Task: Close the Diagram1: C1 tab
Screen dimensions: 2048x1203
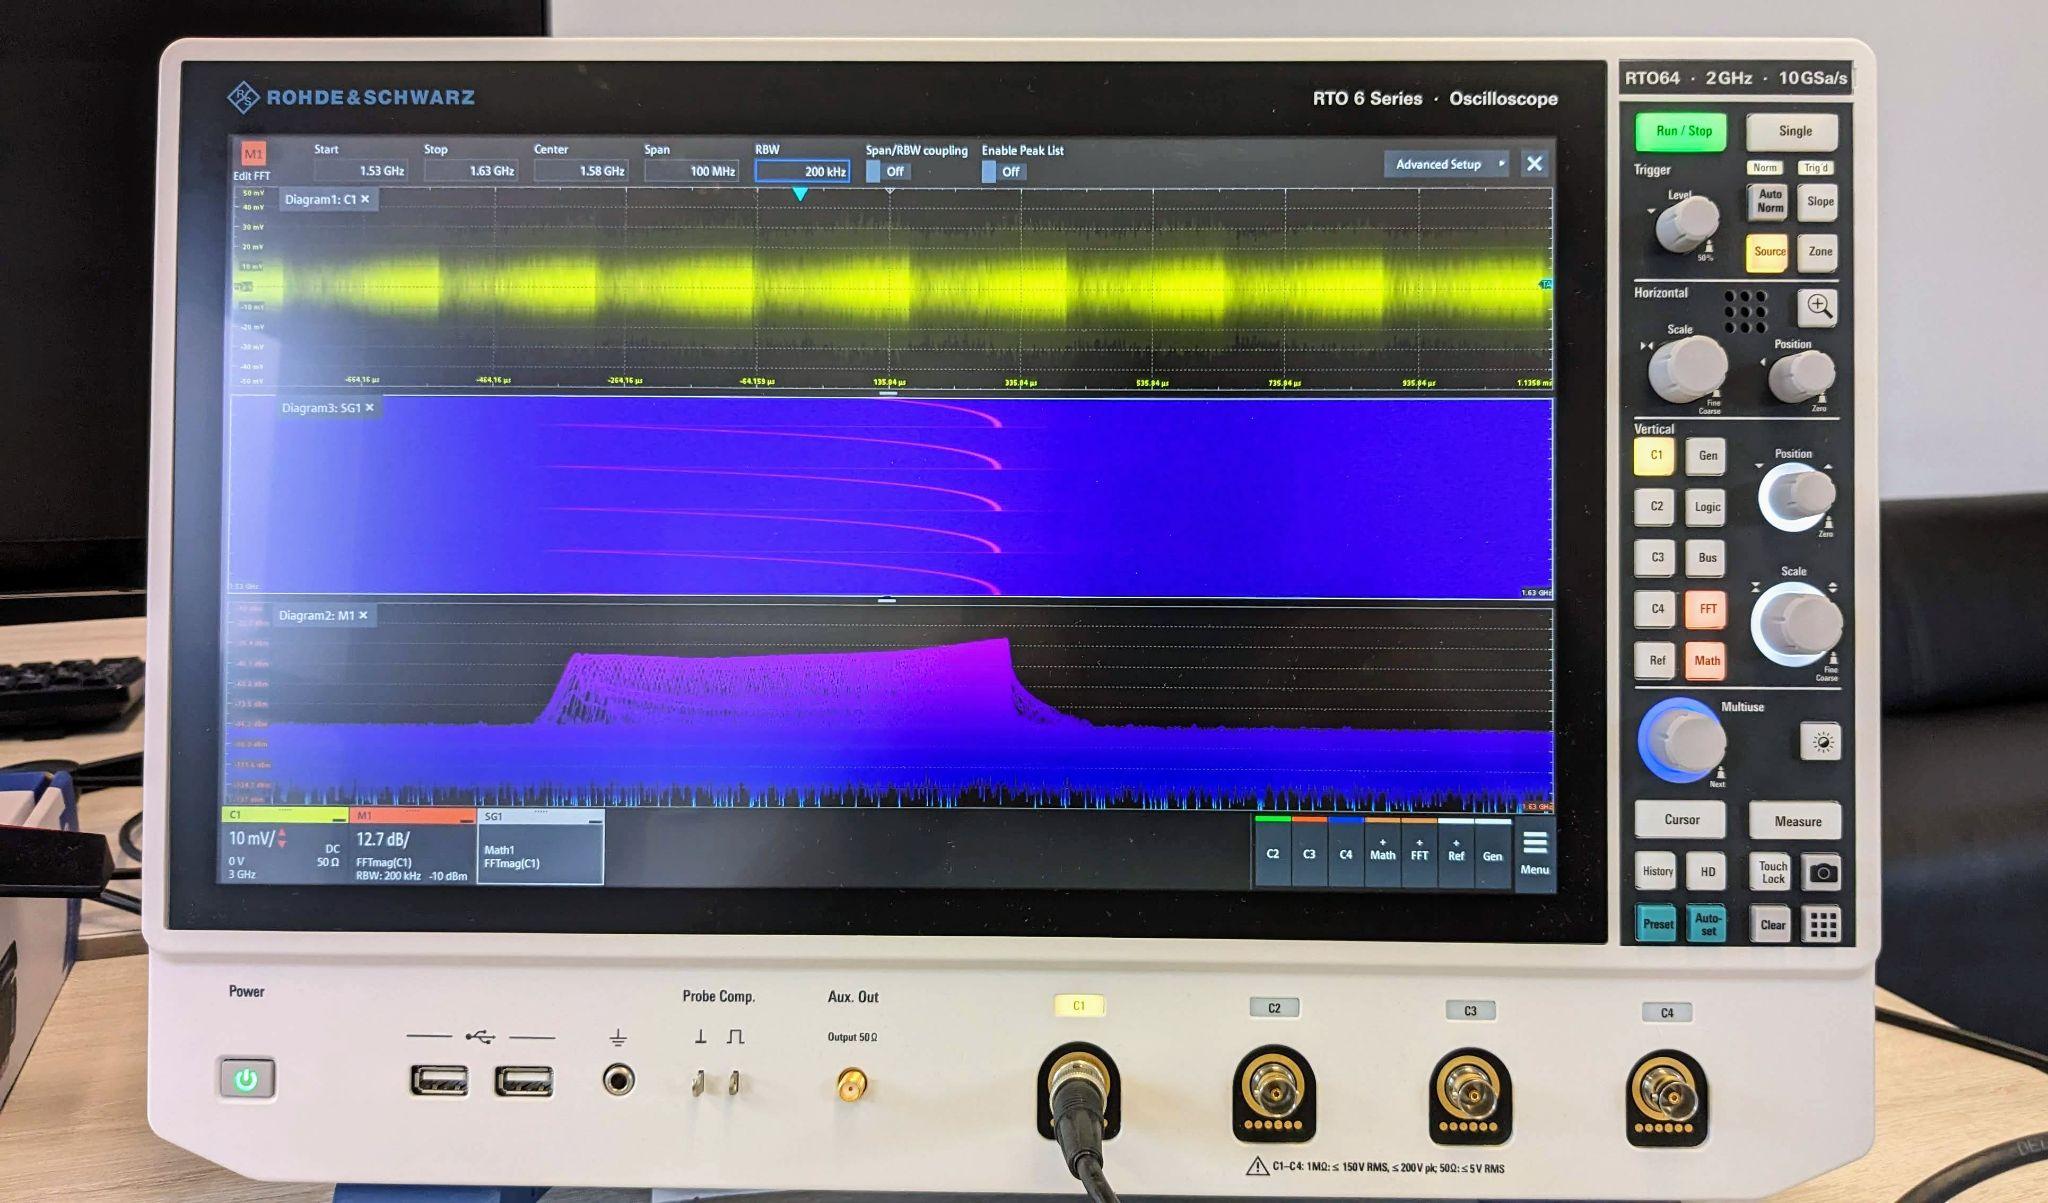Action: click(x=365, y=199)
